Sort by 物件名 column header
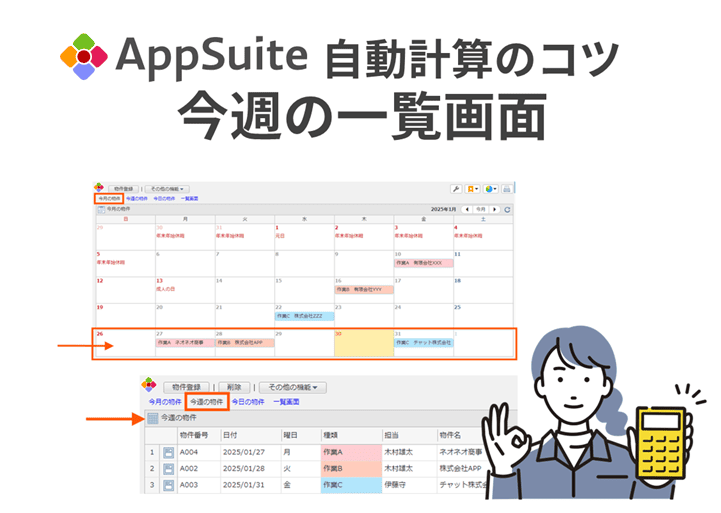The image size is (721, 513). pos(450,435)
